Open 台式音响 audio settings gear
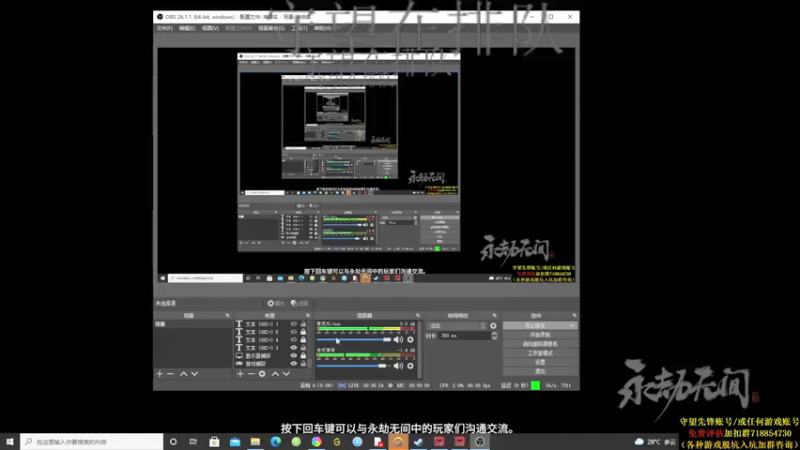Viewport: 800px width, 450px height. click(410, 366)
